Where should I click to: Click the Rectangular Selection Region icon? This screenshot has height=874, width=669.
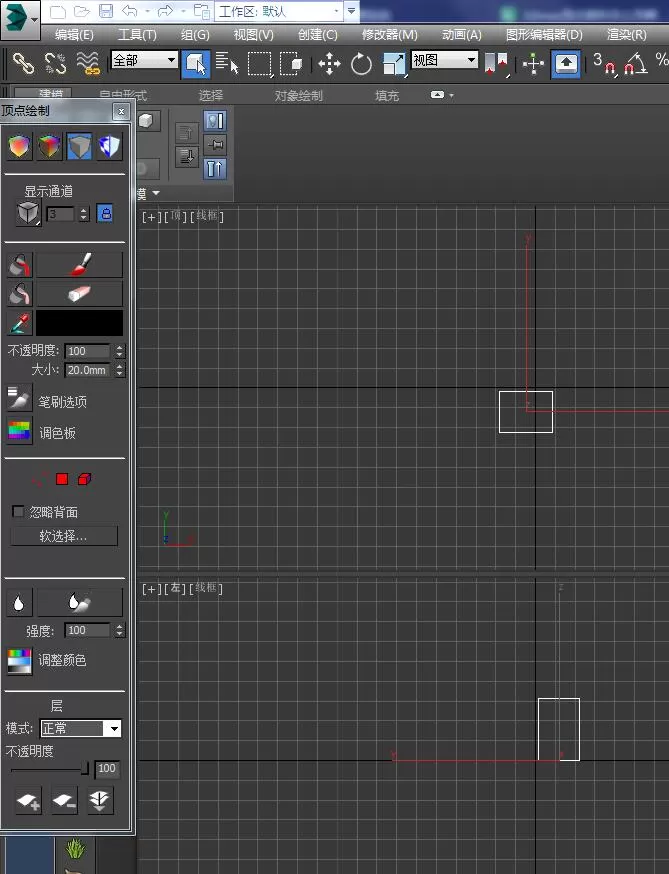point(259,64)
